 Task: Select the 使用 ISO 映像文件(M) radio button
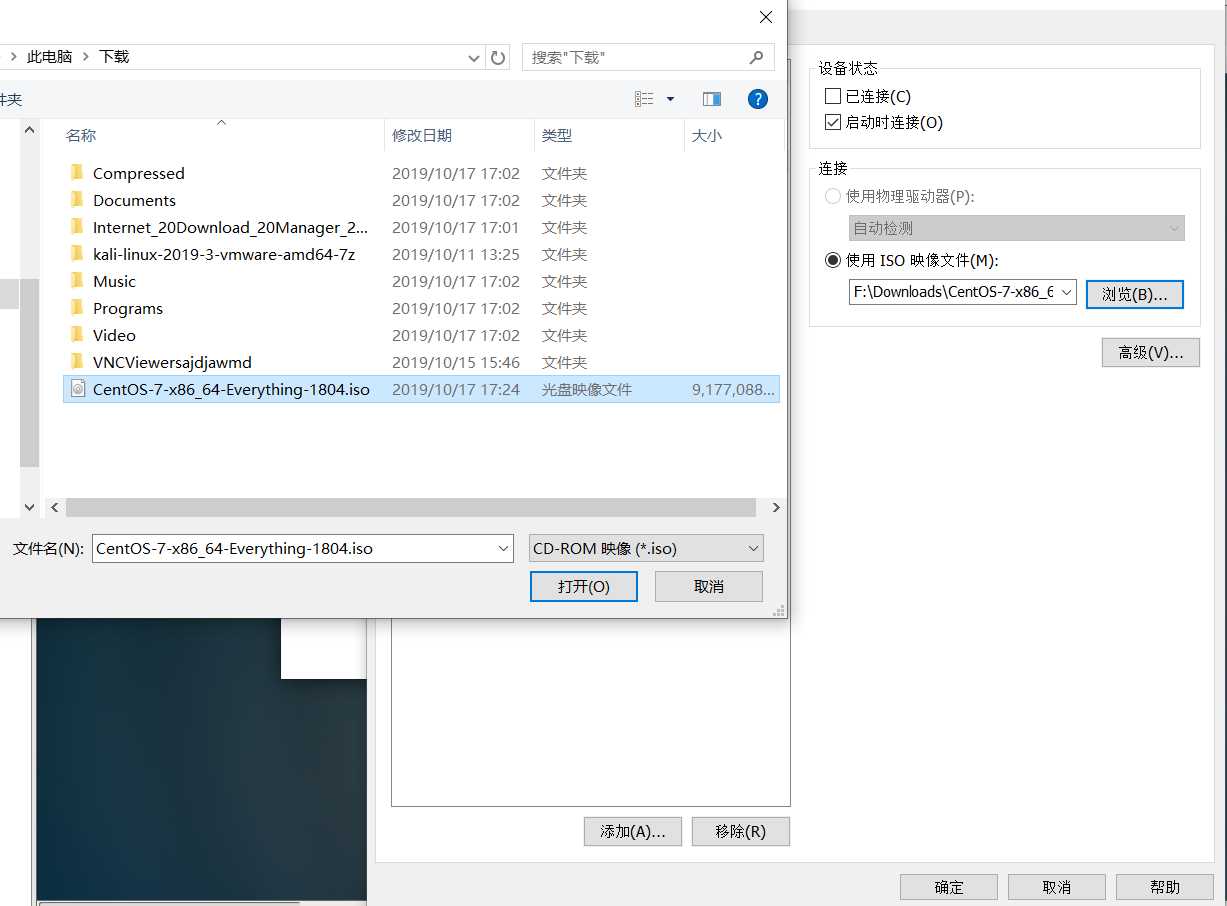pyautogui.click(x=832, y=260)
